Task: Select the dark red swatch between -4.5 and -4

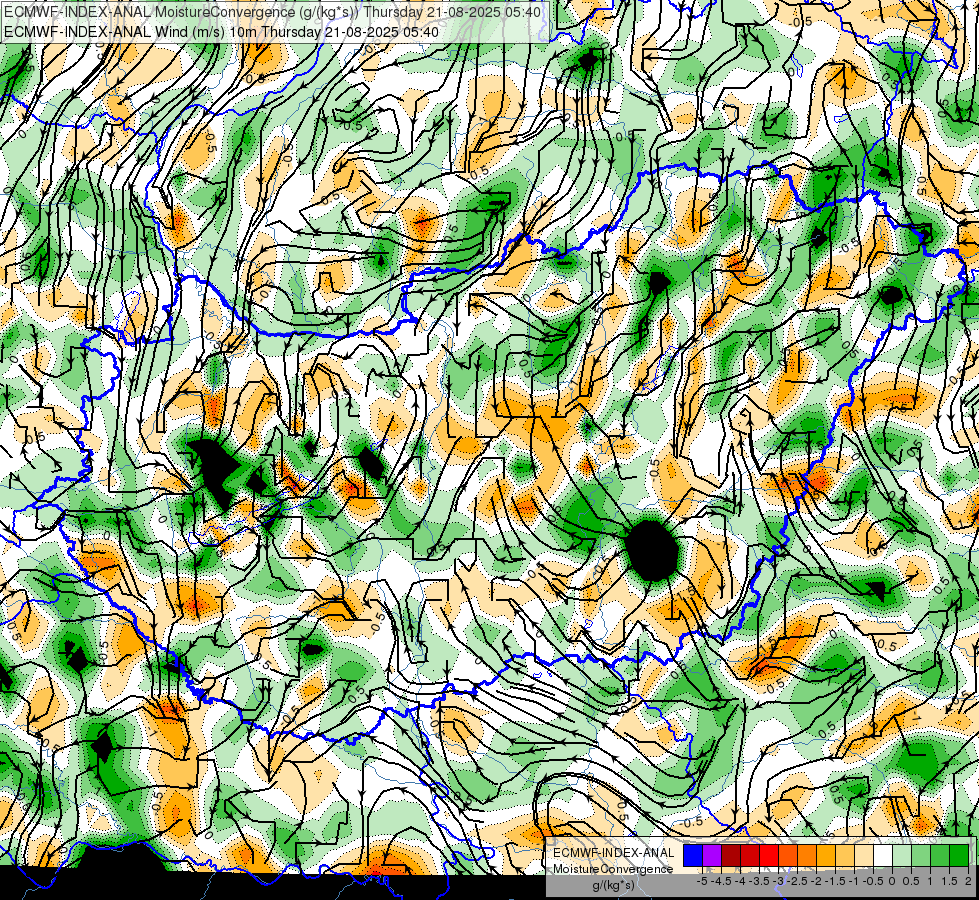Action: pos(731,856)
